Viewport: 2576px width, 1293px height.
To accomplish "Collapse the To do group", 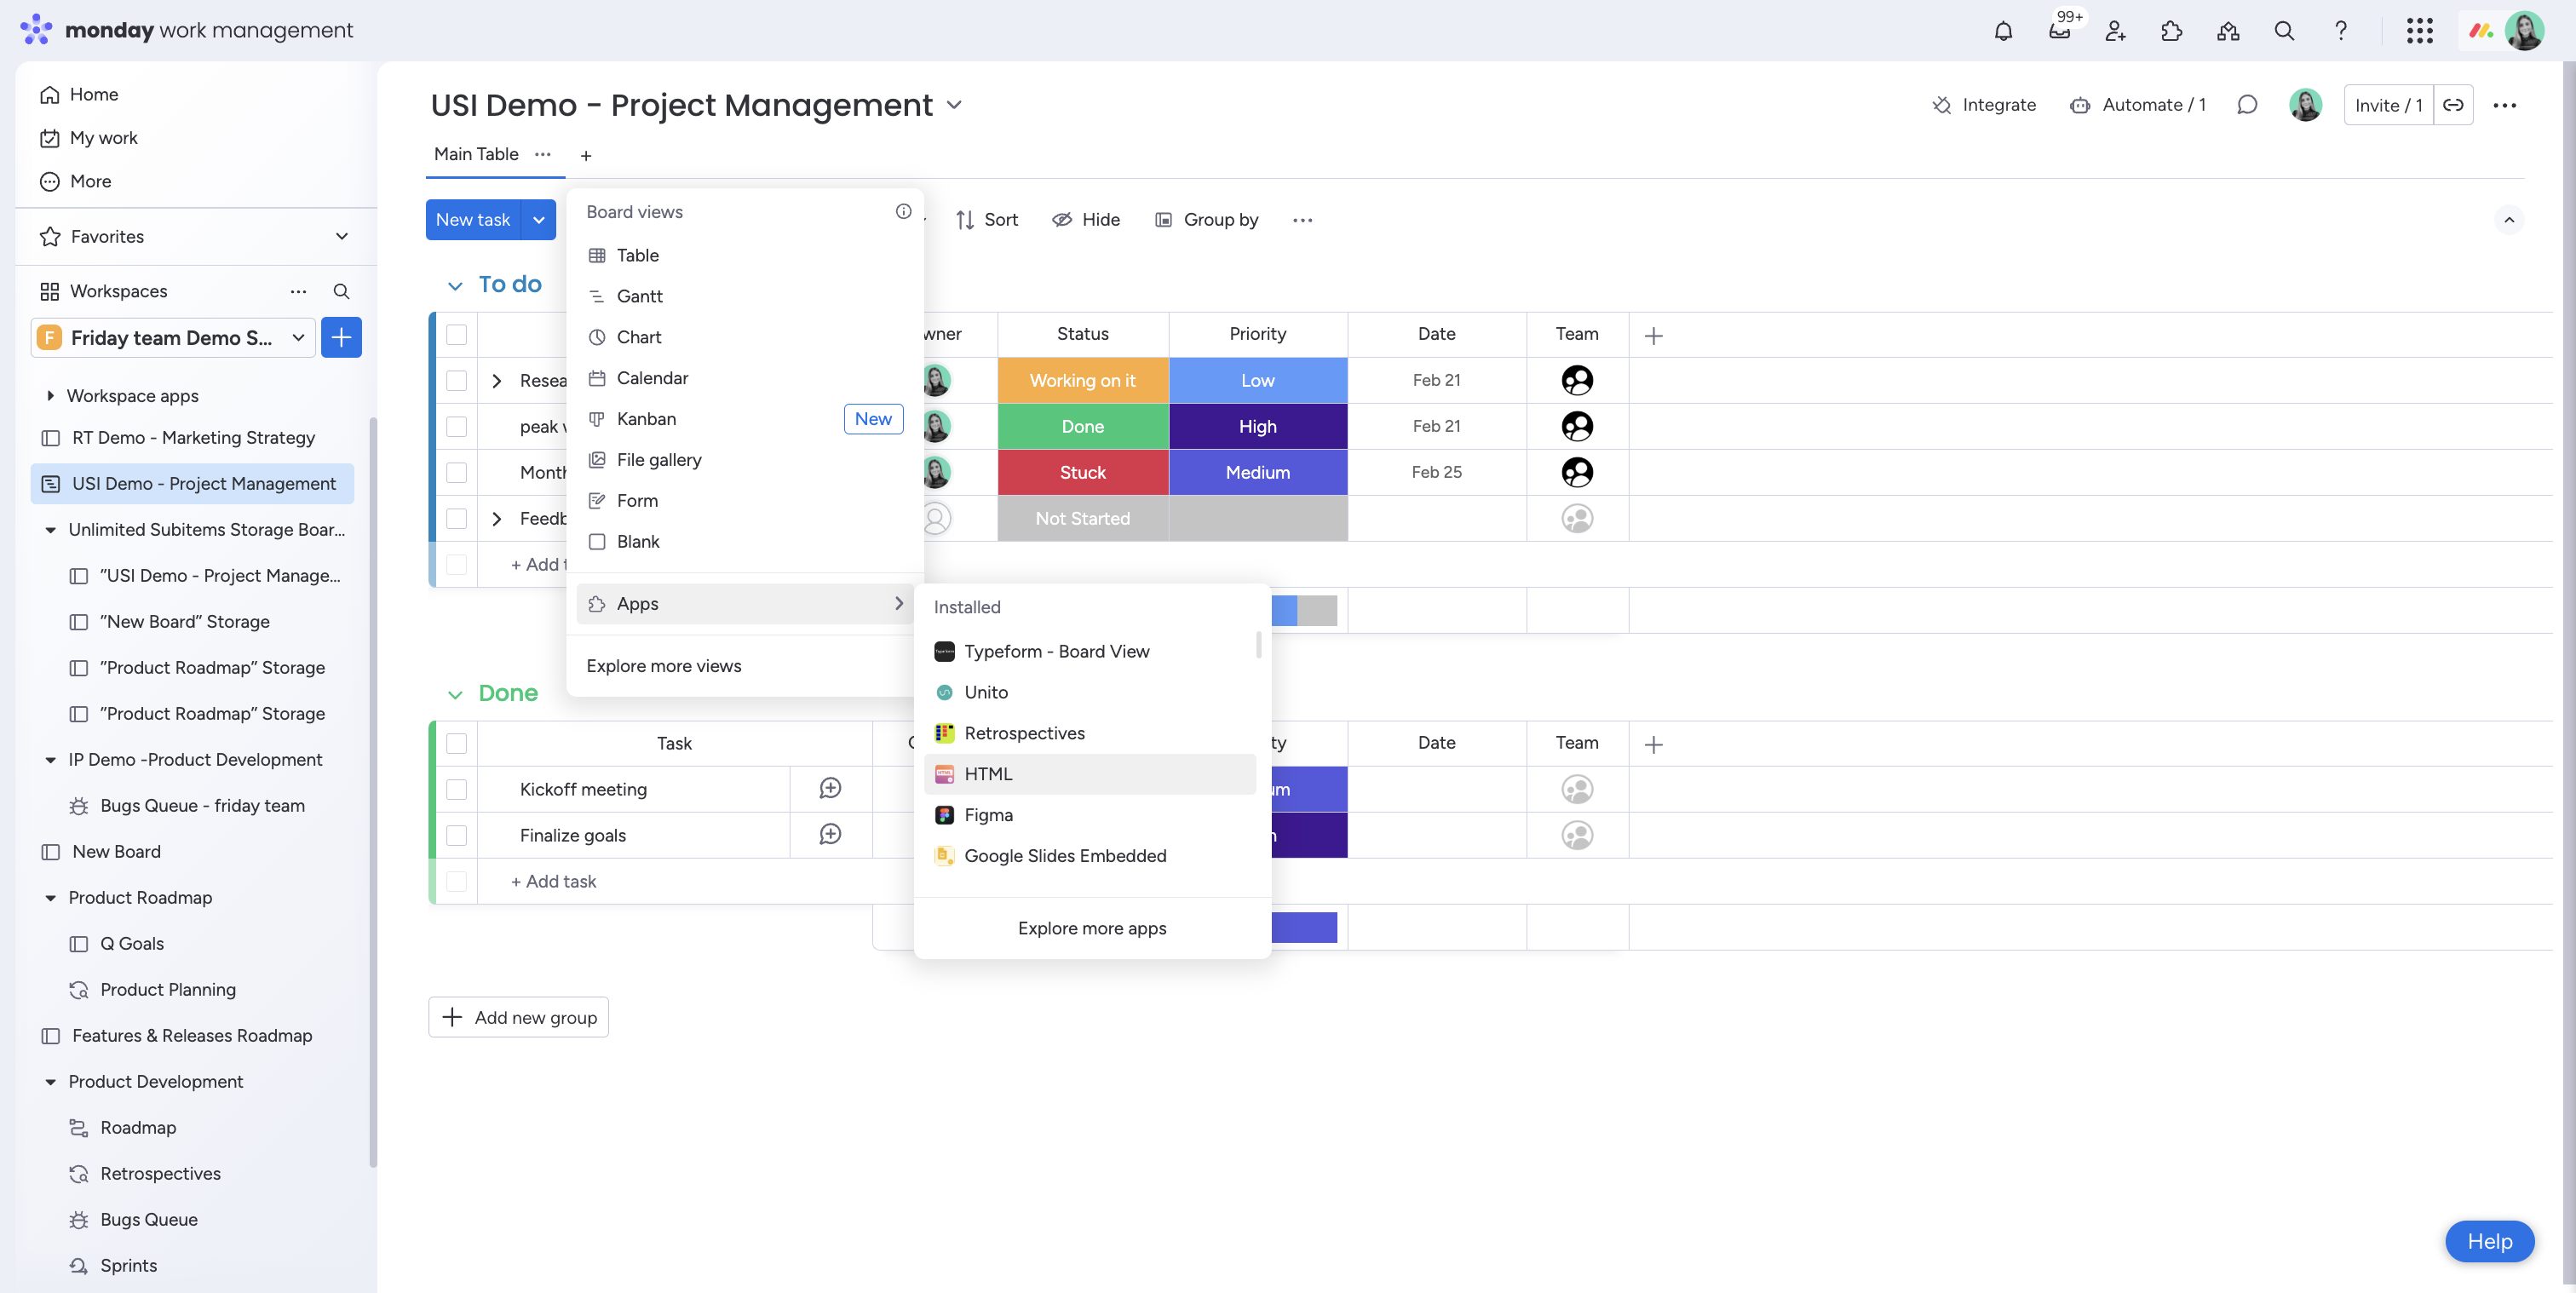I will [455, 286].
